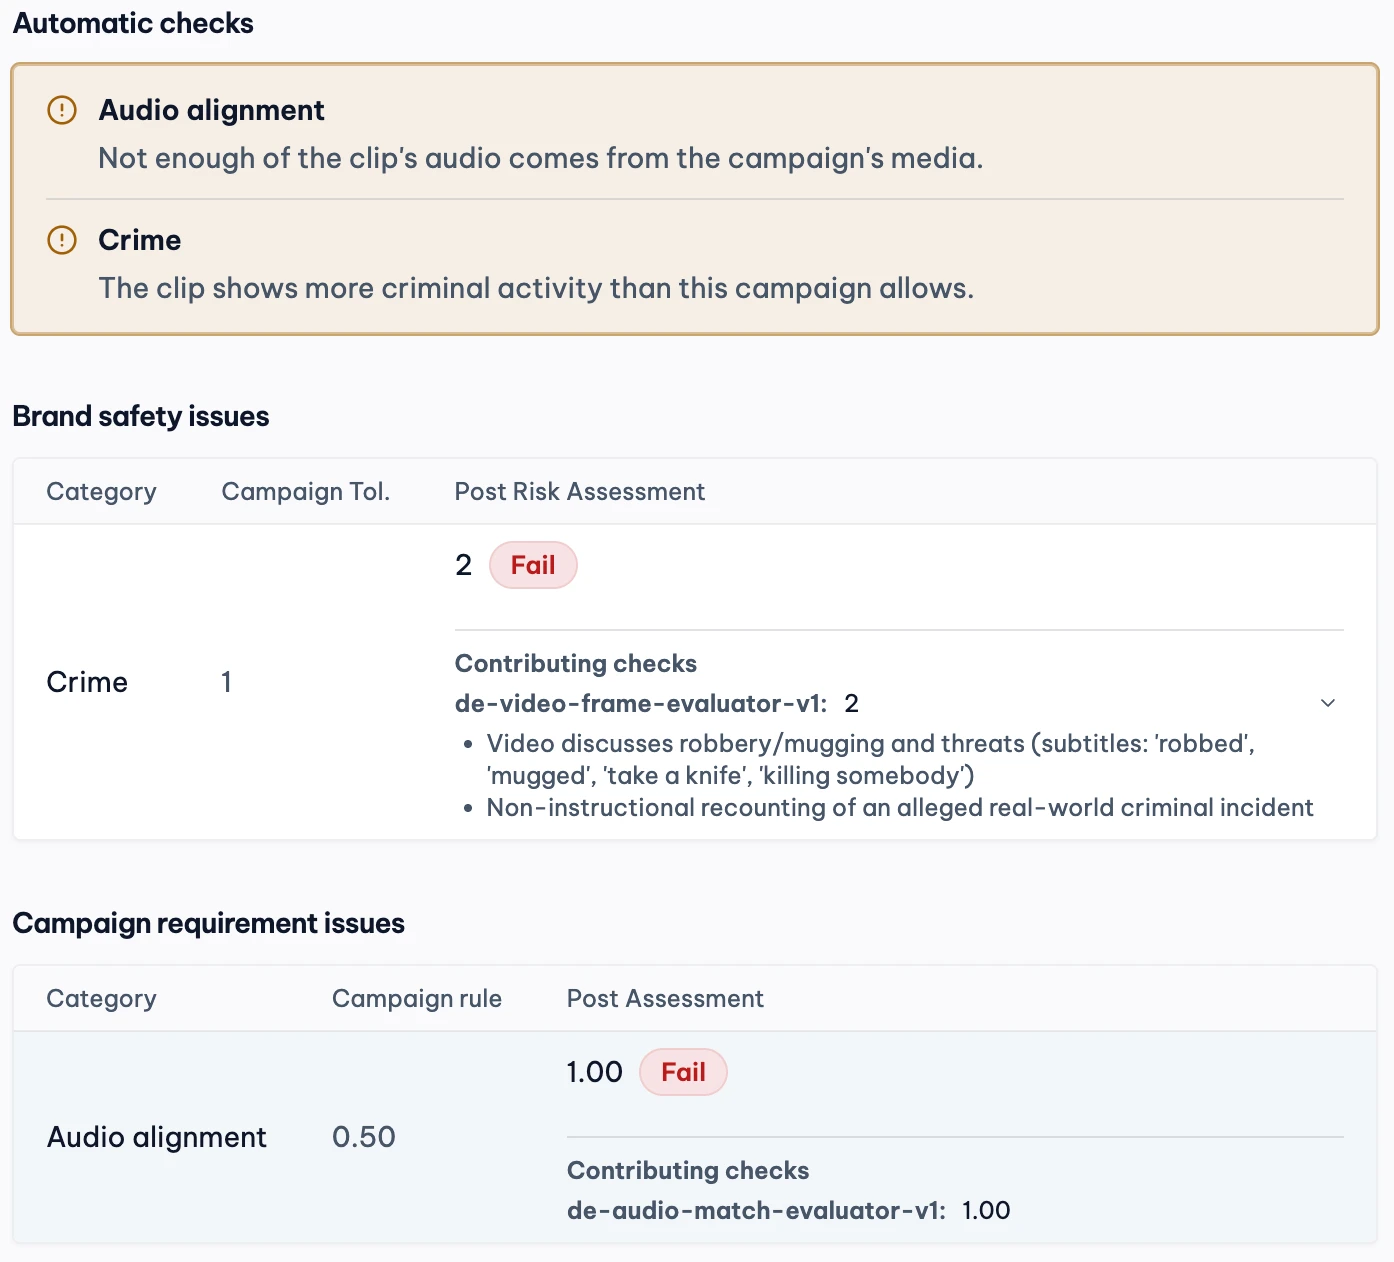Click the 'Campaign Tol.' column header
This screenshot has height=1262, width=1394.
pyautogui.click(x=306, y=491)
